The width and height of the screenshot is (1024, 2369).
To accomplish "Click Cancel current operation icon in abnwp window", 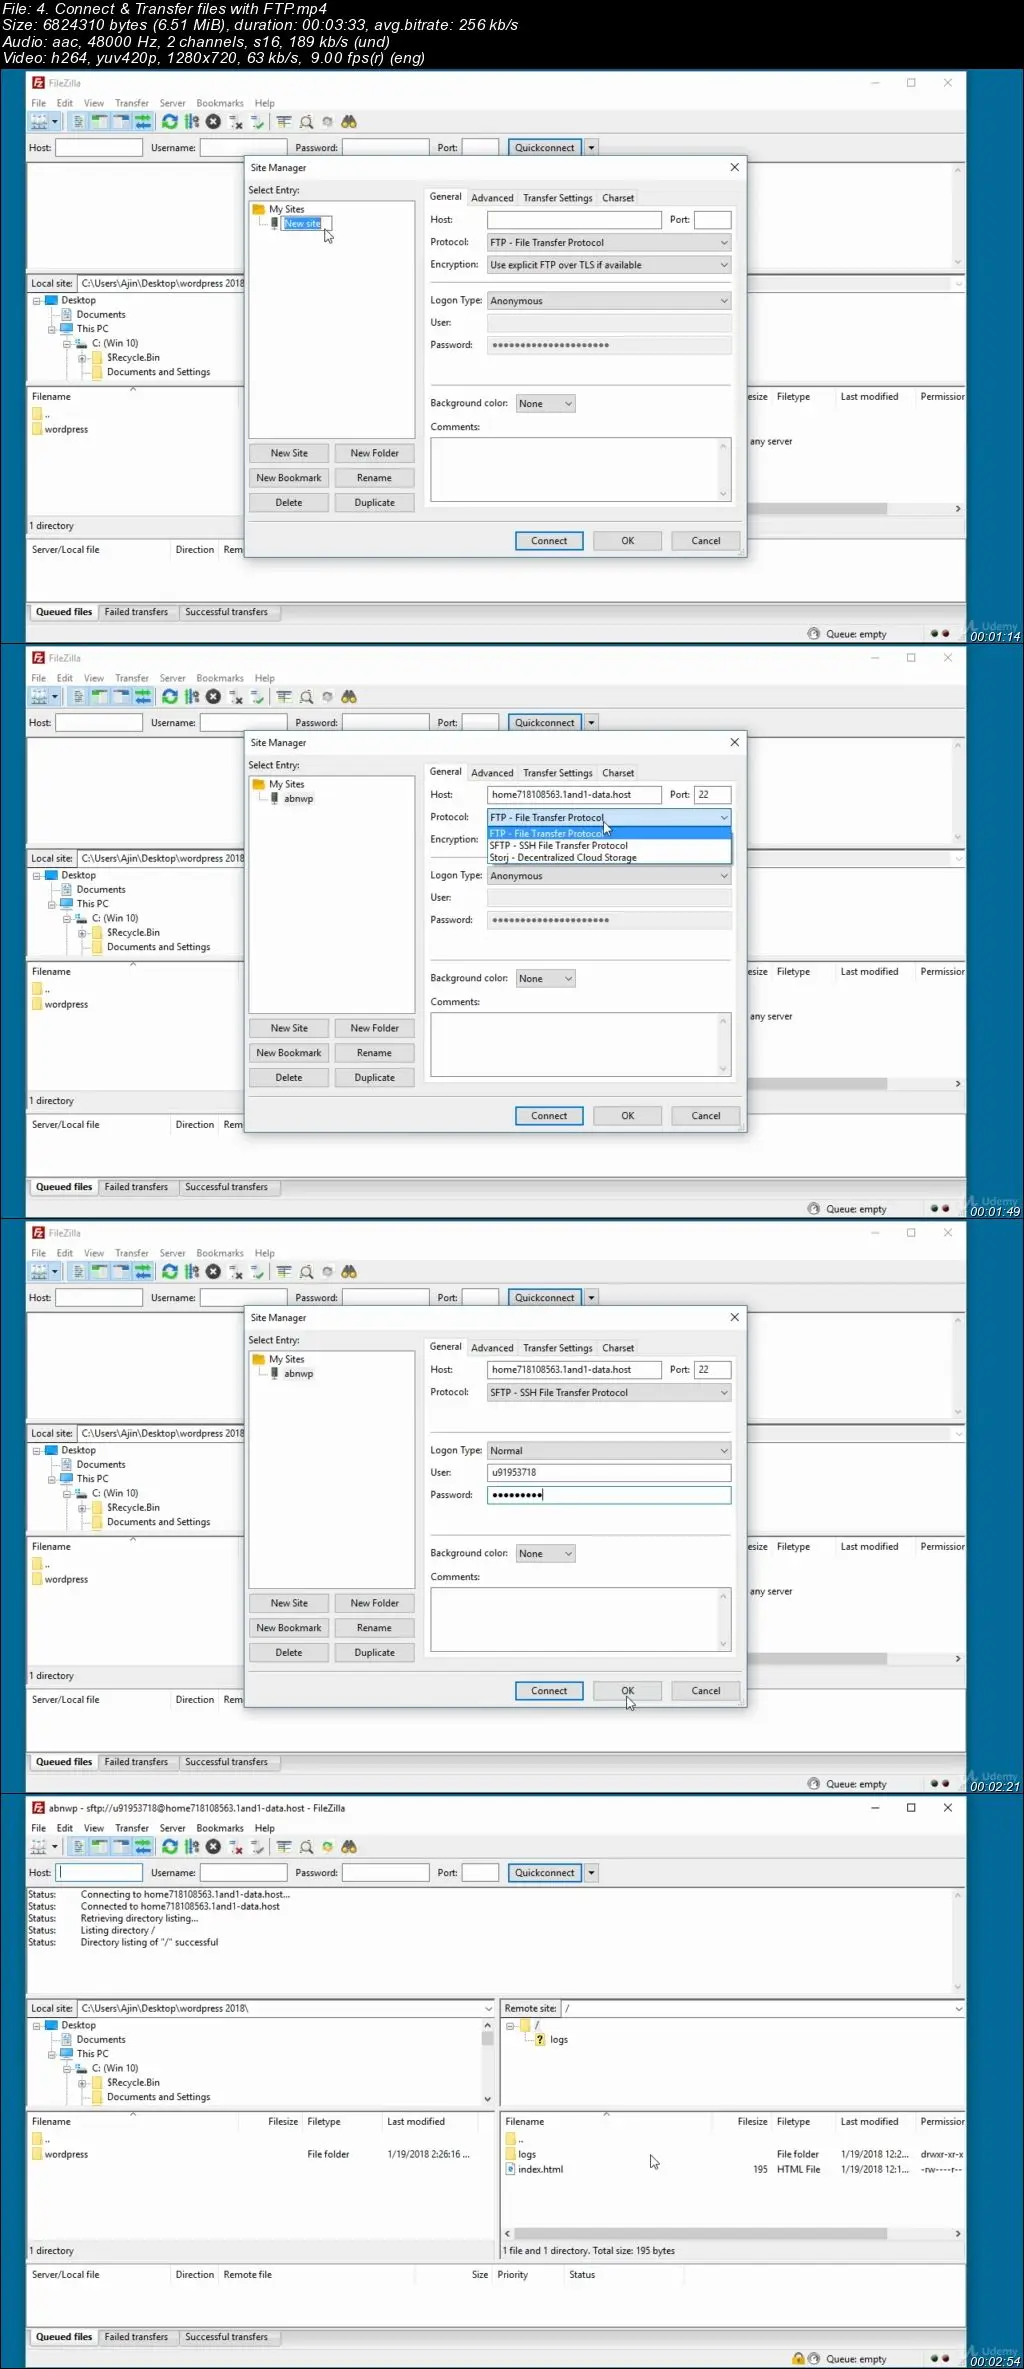I will pyautogui.click(x=213, y=1846).
